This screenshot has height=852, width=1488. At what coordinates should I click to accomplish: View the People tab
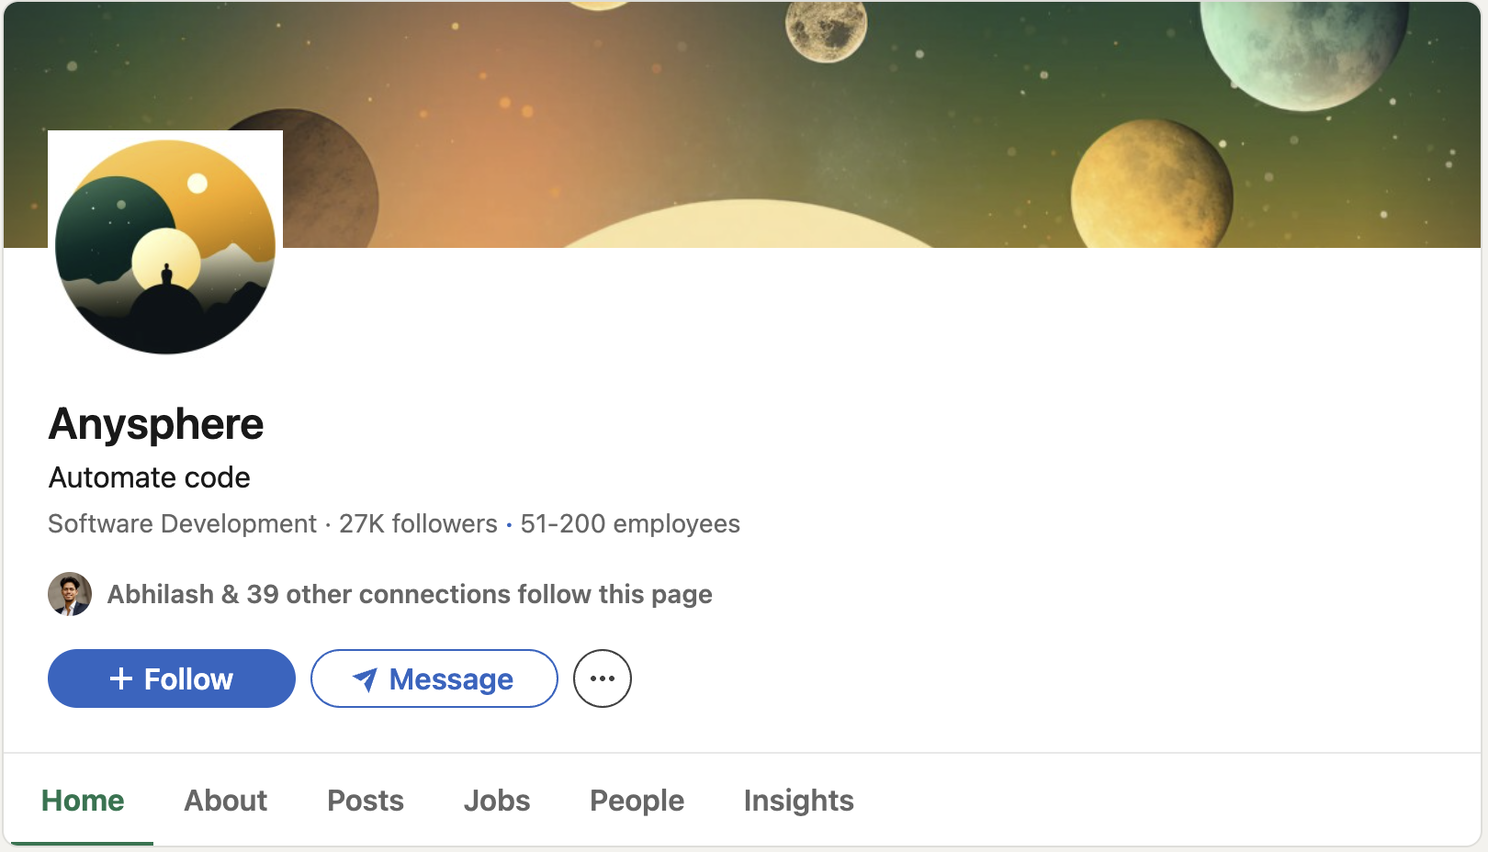pos(637,800)
